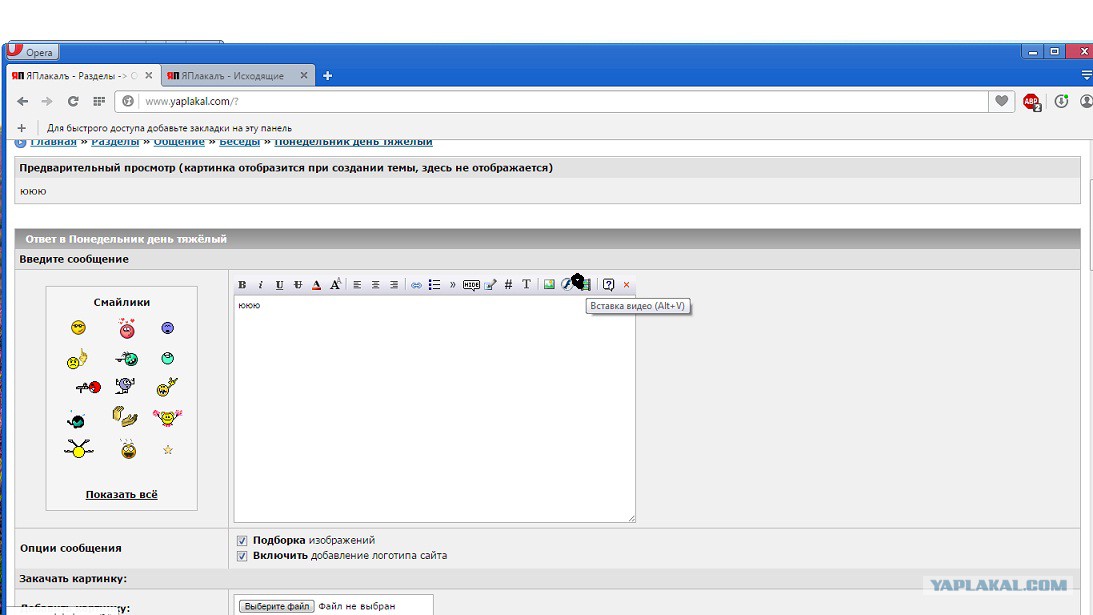The width and height of the screenshot is (1093, 615).
Task: Insert image using the picture icon
Action: tap(549, 284)
